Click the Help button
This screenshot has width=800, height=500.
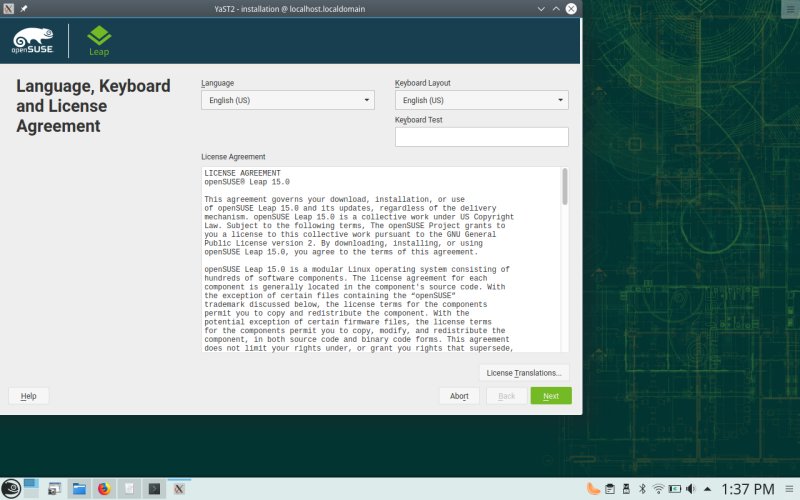[x=29, y=396]
